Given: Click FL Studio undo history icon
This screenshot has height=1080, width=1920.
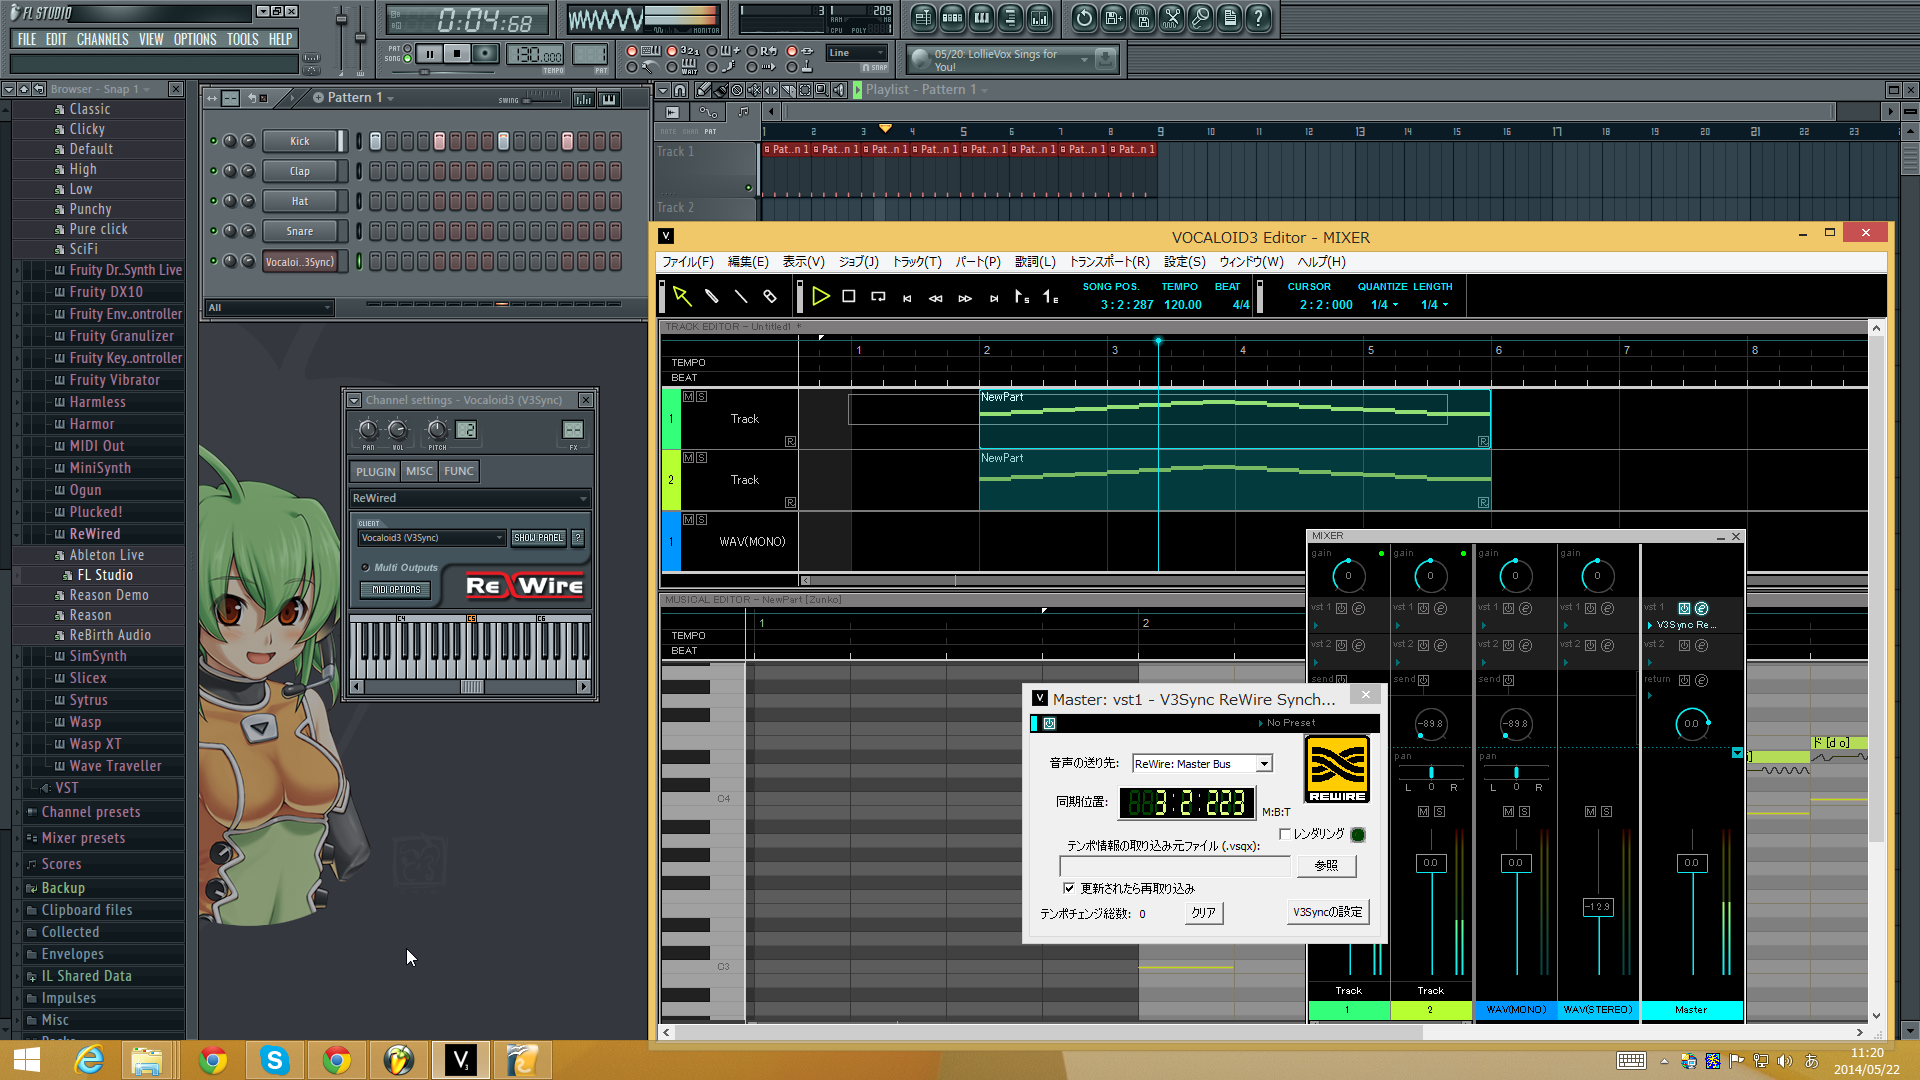Looking at the screenshot, I should click(x=1084, y=18).
